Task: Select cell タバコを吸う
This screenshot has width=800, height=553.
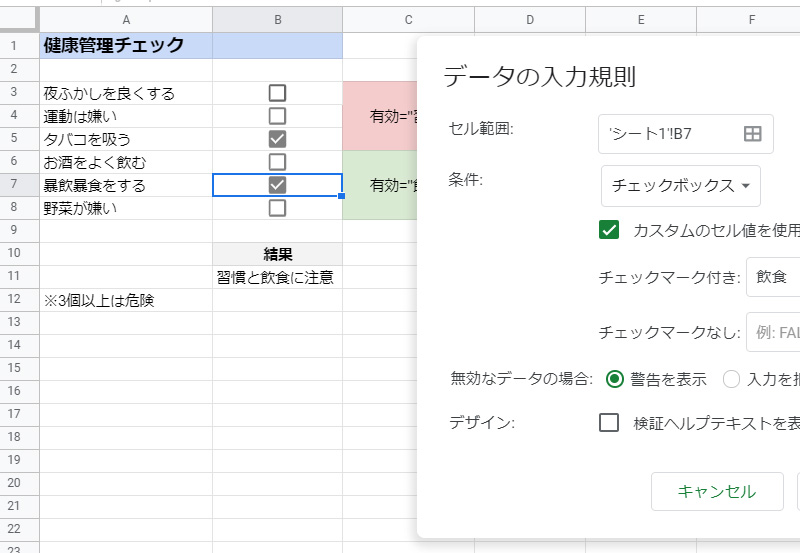Action: (x=126, y=139)
